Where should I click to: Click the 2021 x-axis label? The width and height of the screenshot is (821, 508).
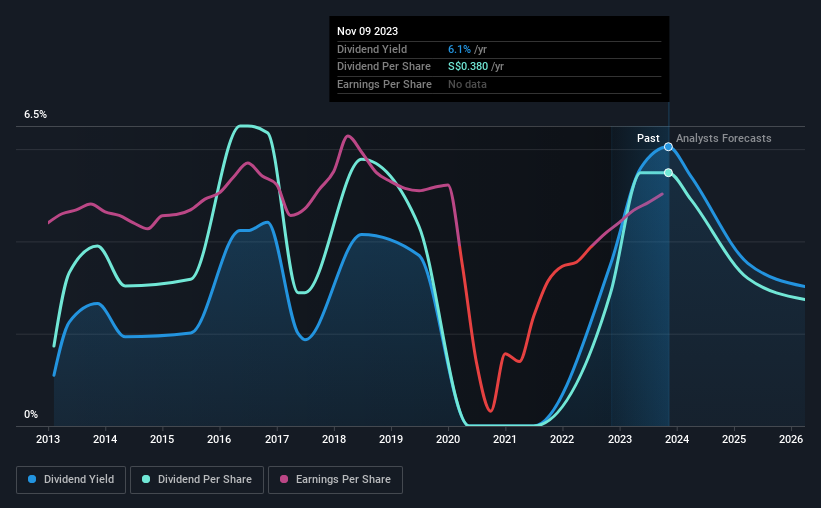pos(505,439)
